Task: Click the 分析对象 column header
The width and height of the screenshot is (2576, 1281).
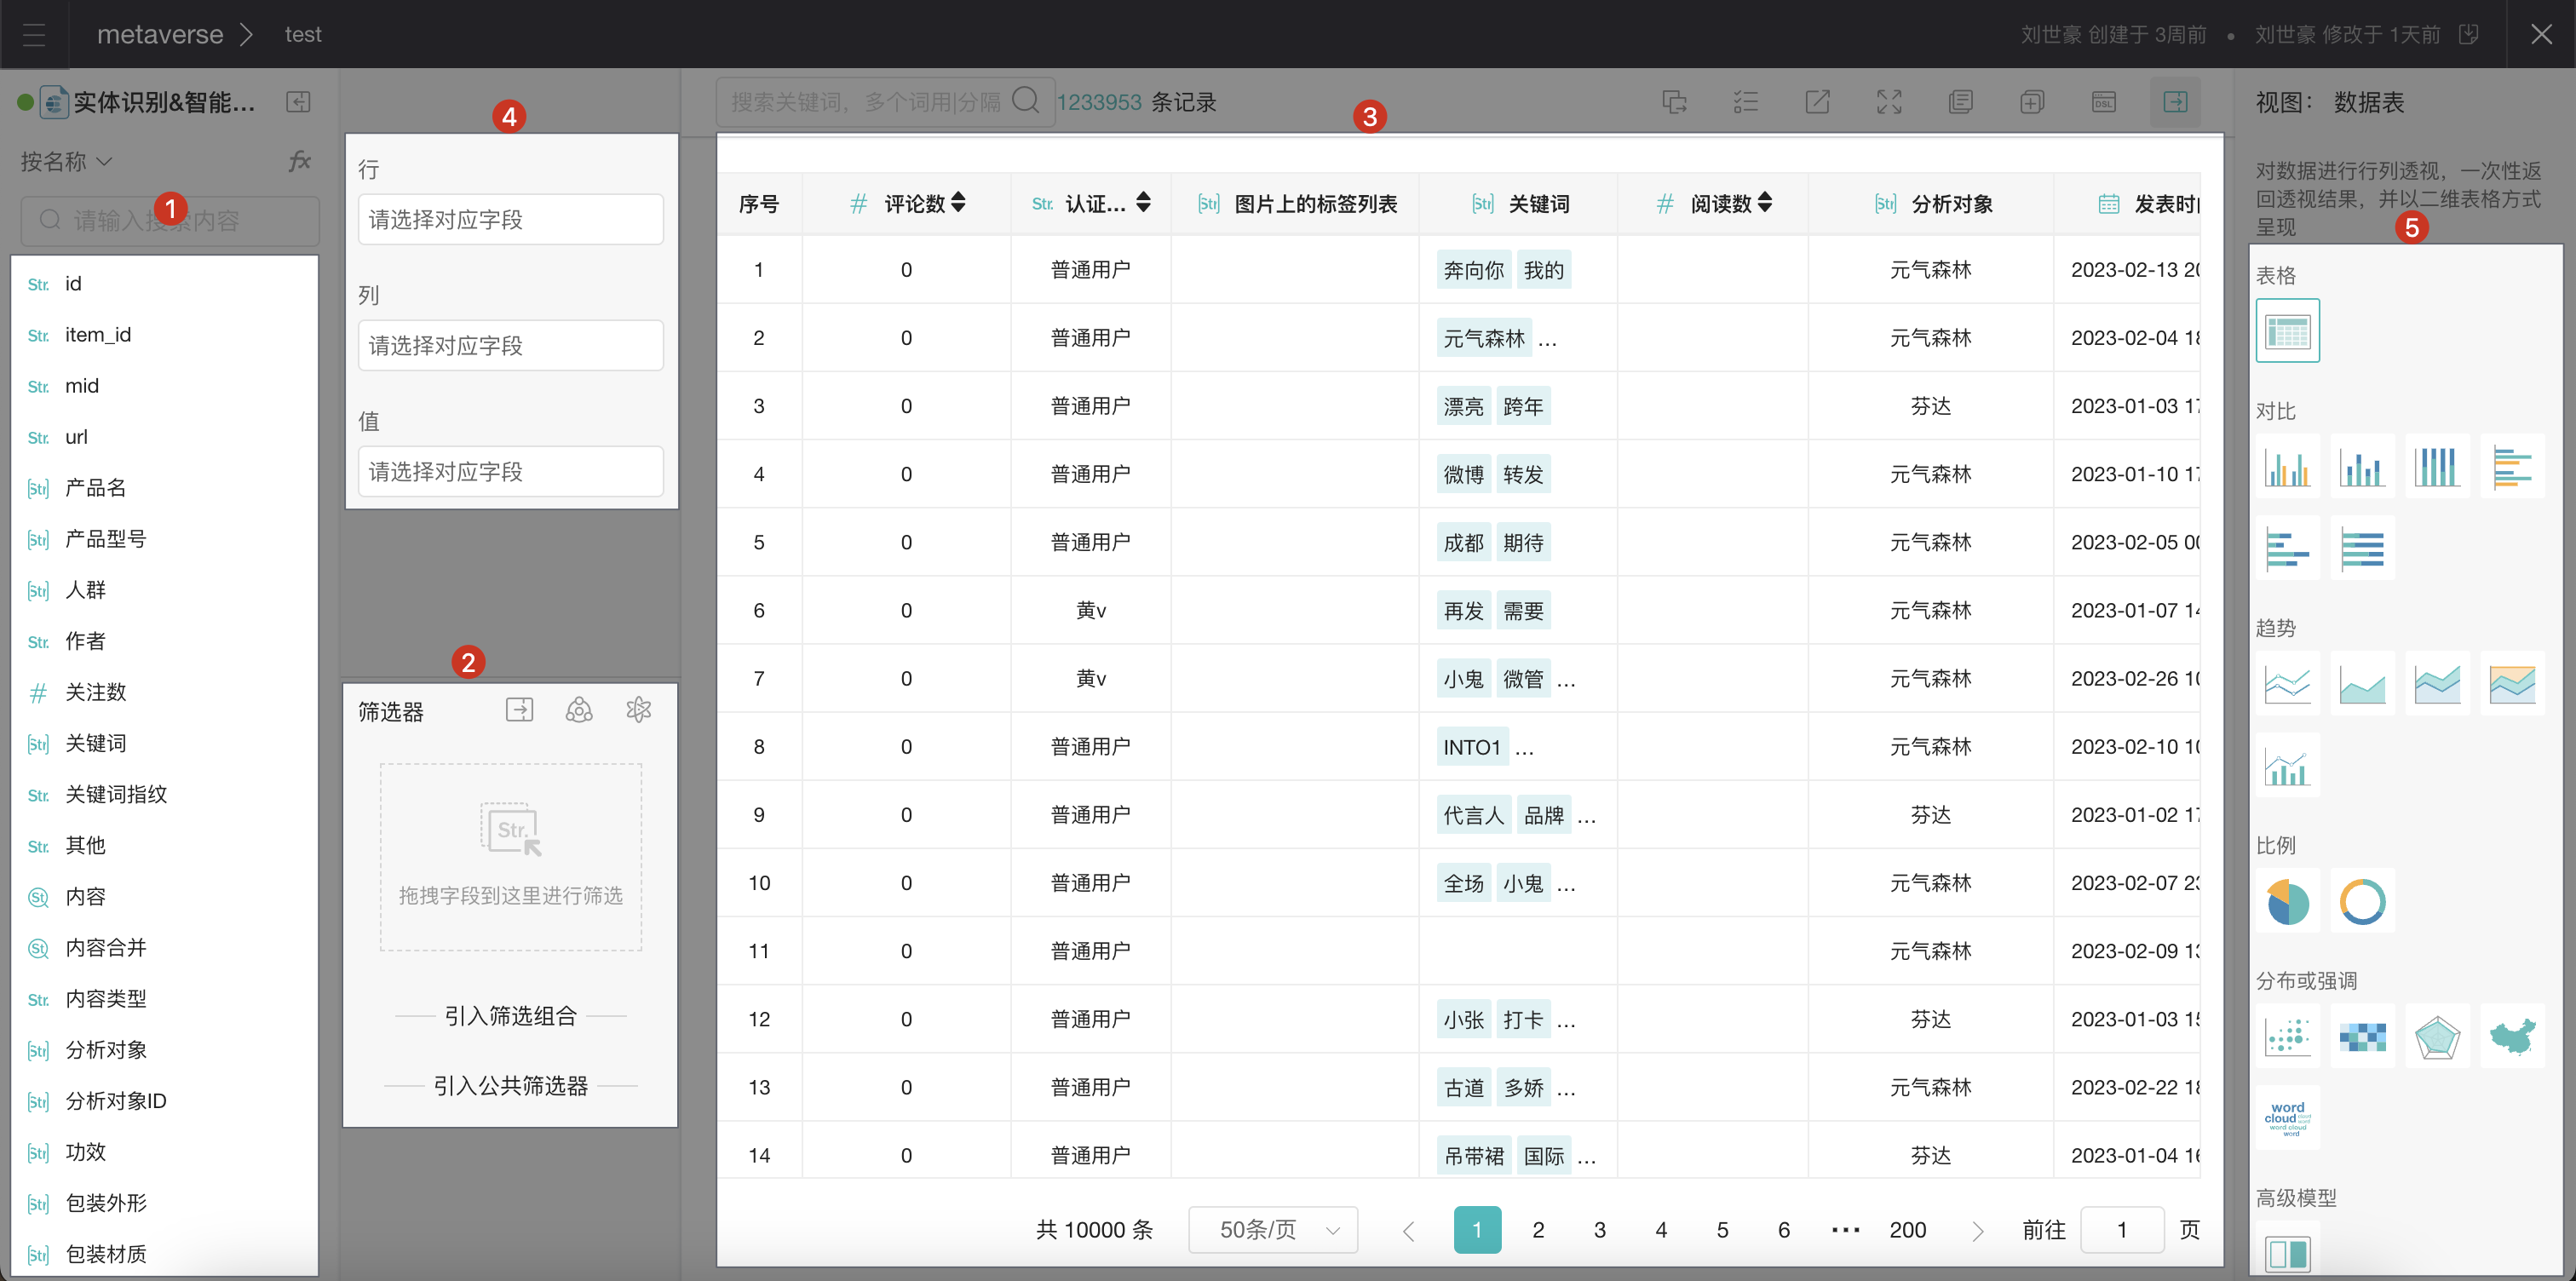Action: tap(1932, 204)
